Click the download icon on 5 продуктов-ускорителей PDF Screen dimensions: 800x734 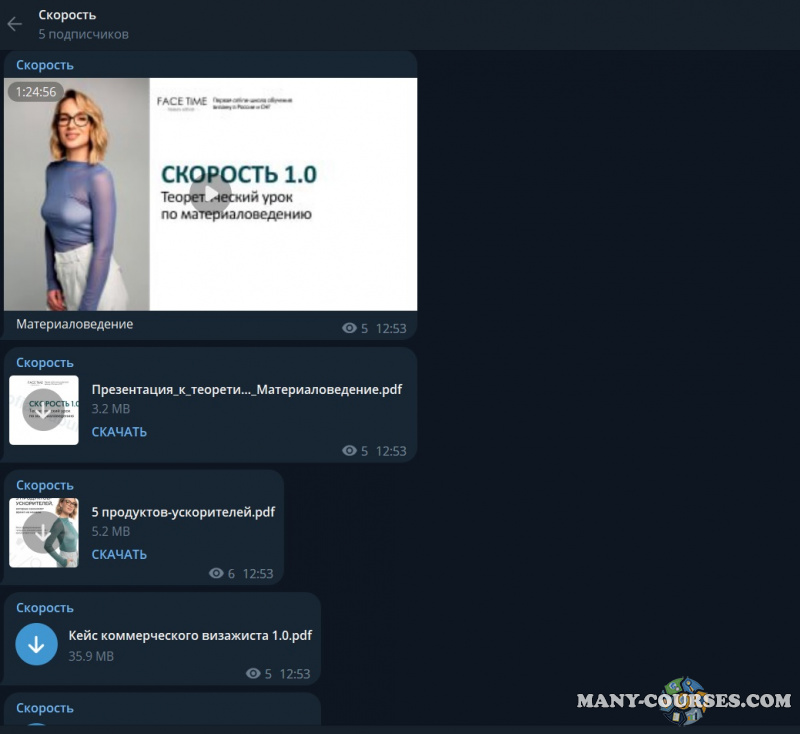(44, 532)
